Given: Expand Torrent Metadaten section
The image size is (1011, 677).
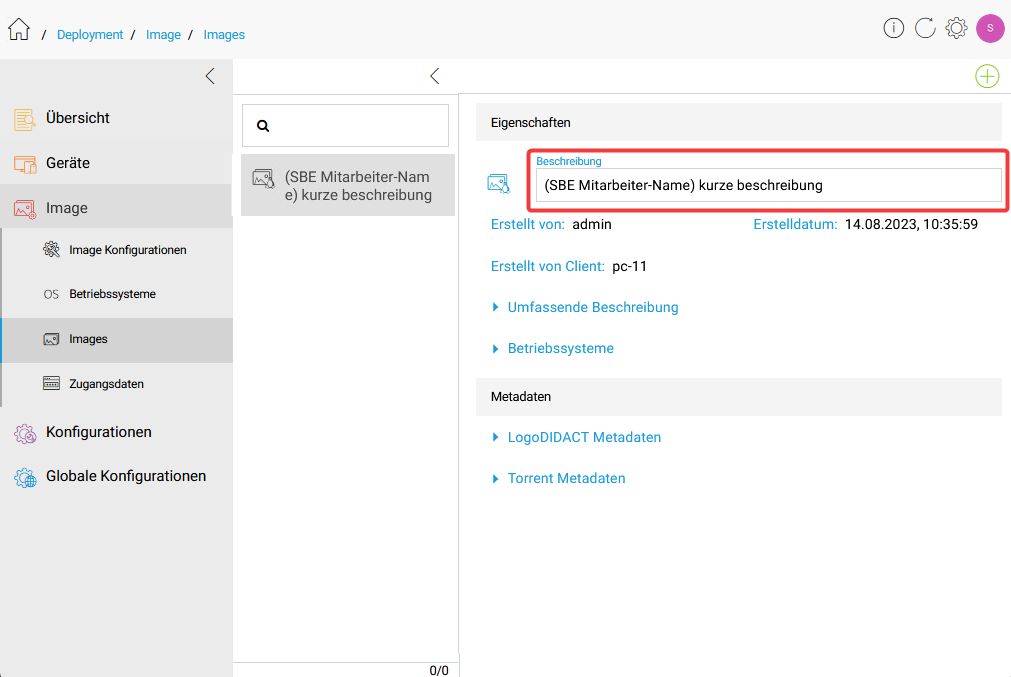Looking at the screenshot, I should (566, 478).
